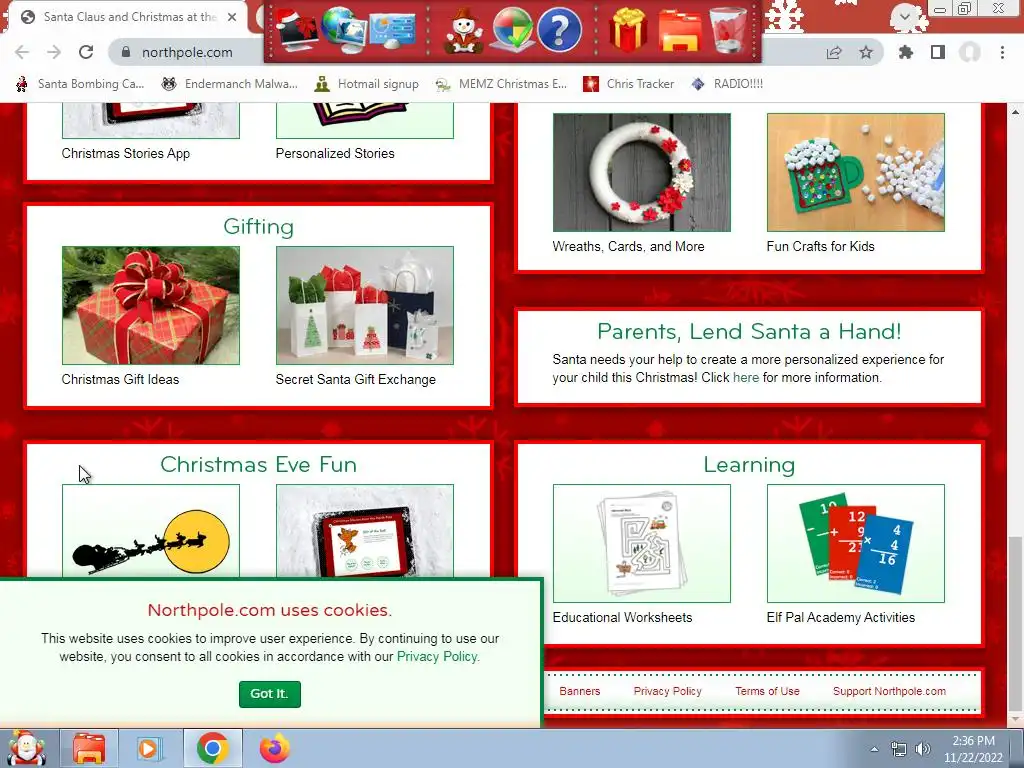Click the Secret Santa gift bags image
This screenshot has height=768, width=1024.
364,305
